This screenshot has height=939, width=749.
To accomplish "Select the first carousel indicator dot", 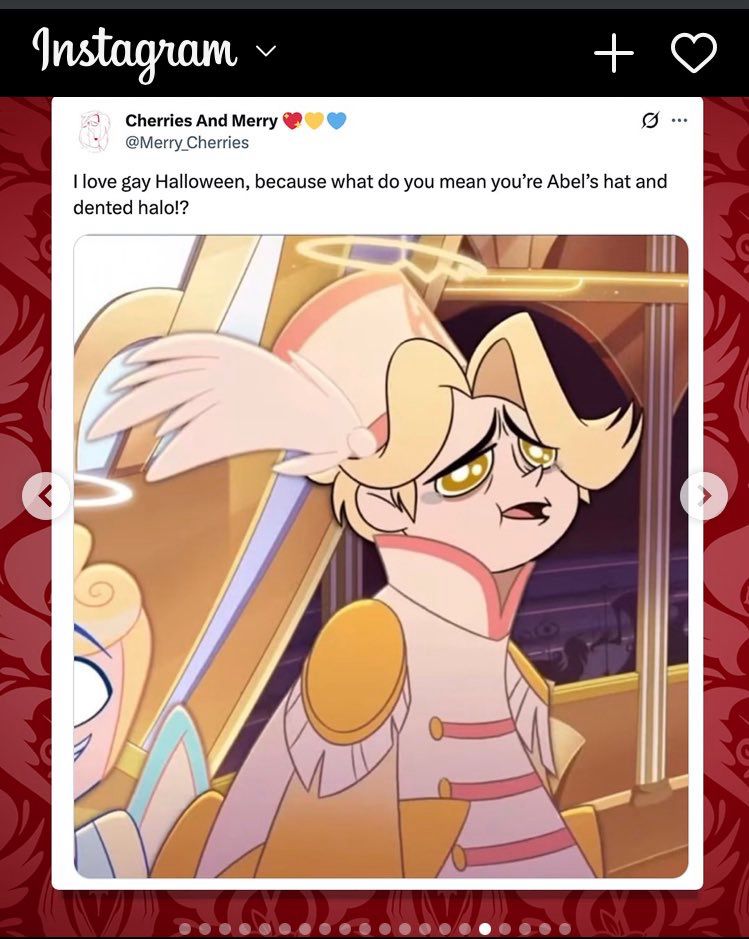I will [184, 929].
